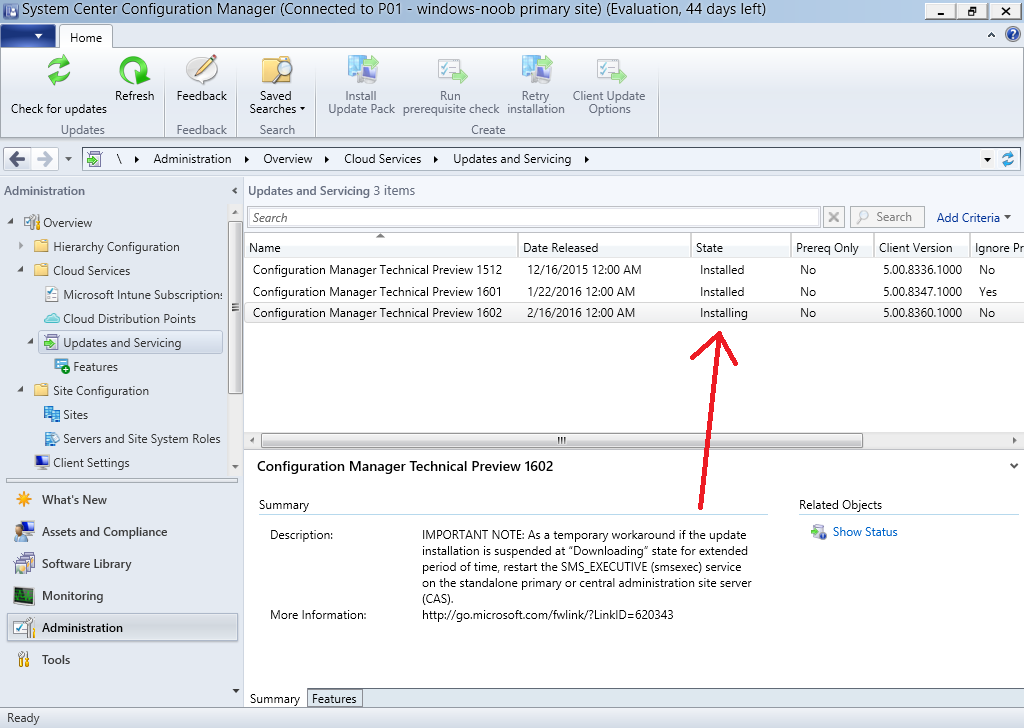
Task: Select Technical Preview 1602 row
Action: [x=633, y=313]
